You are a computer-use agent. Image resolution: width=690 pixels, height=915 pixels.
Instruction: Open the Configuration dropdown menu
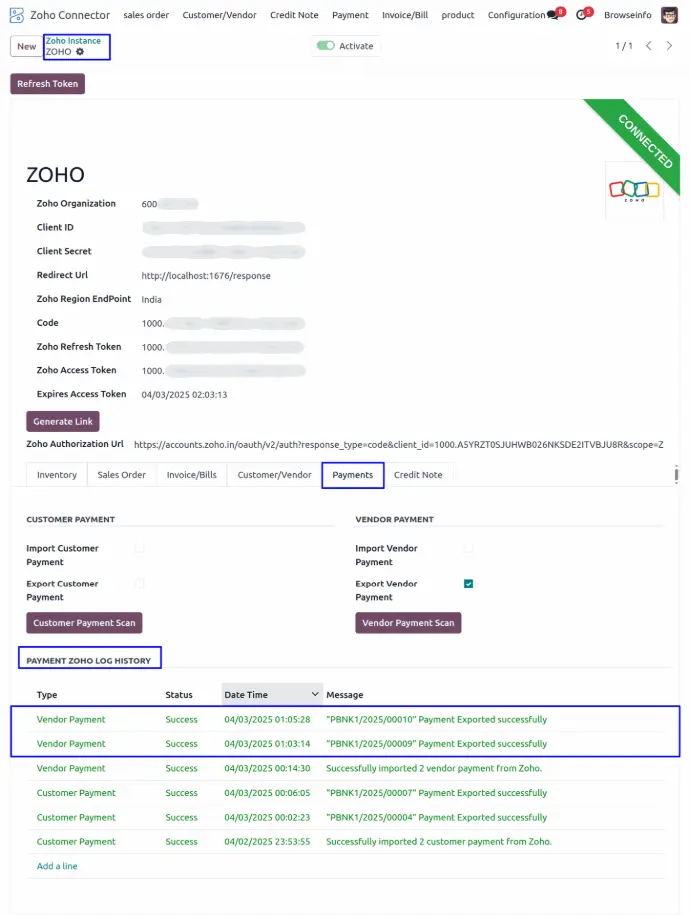(516, 15)
